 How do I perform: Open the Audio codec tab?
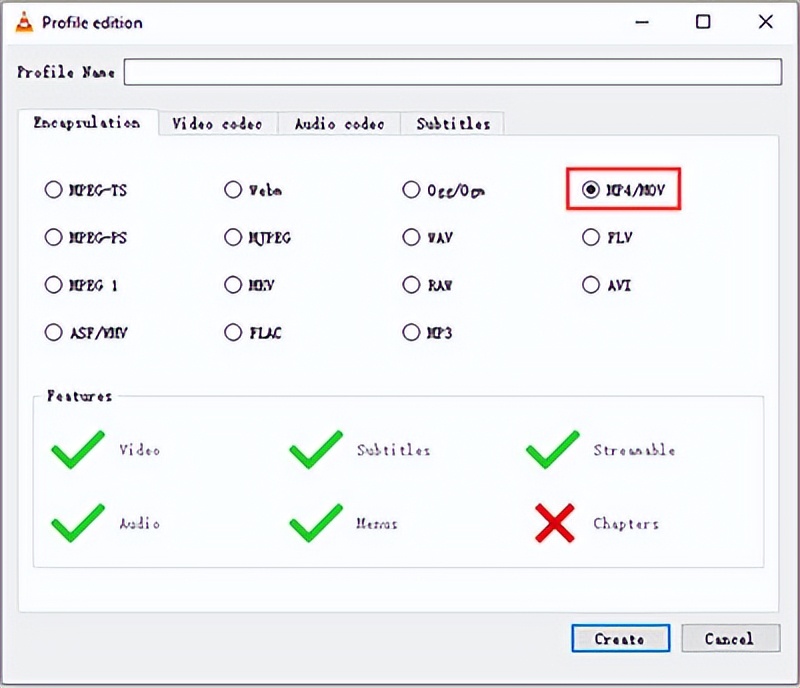click(339, 124)
